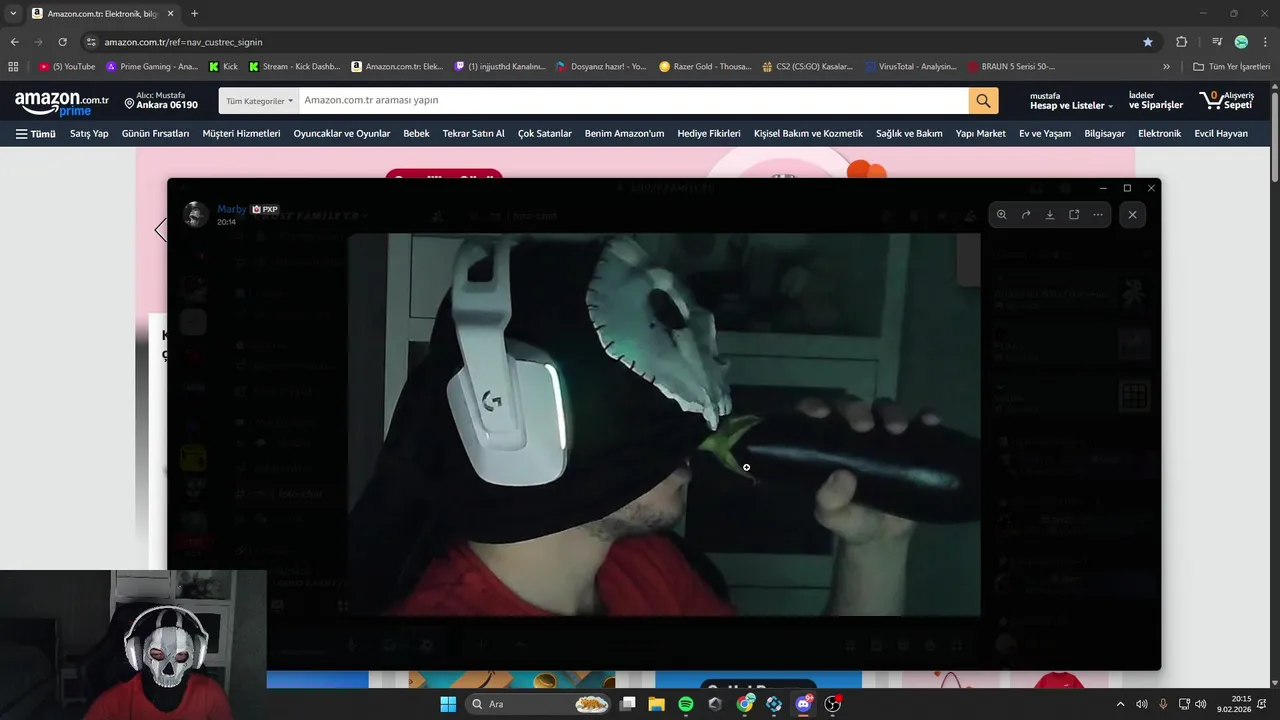Open Hediye Fikirleri
The width and height of the screenshot is (1280, 720).
pyautogui.click(x=709, y=133)
